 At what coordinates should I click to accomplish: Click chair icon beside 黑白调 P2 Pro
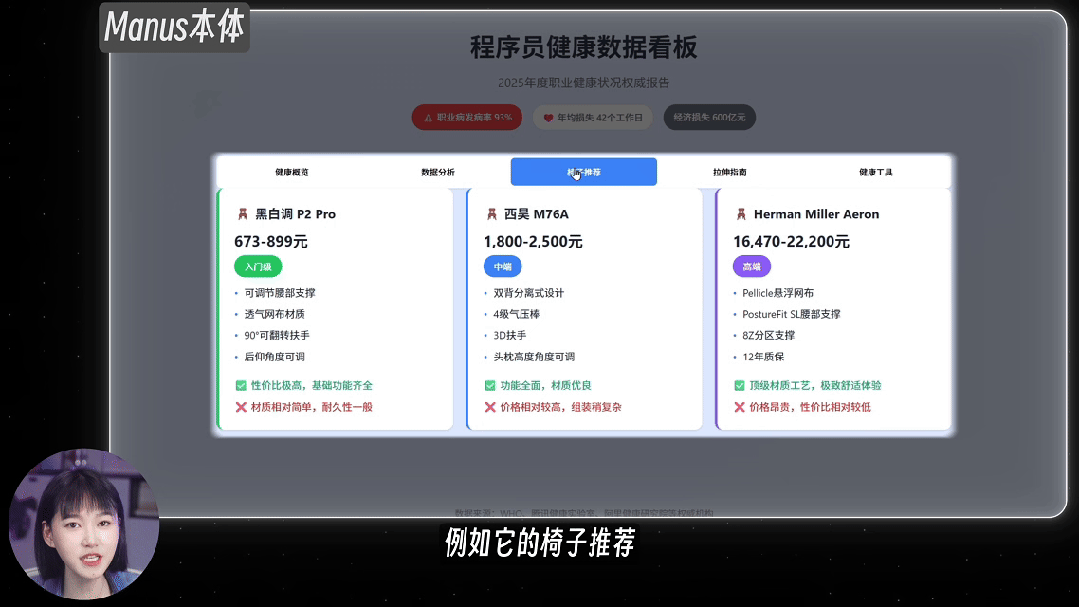click(x=242, y=214)
